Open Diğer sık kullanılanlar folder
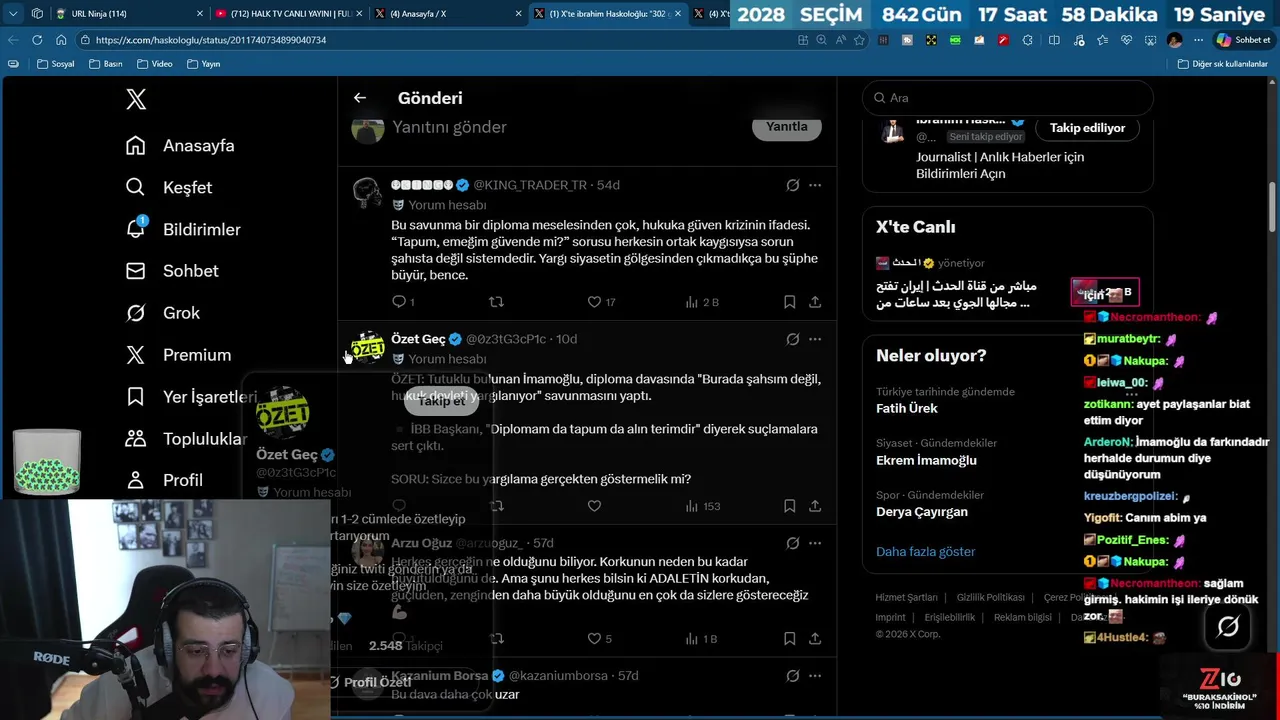This screenshot has height=720, width=1280. 1223,64
